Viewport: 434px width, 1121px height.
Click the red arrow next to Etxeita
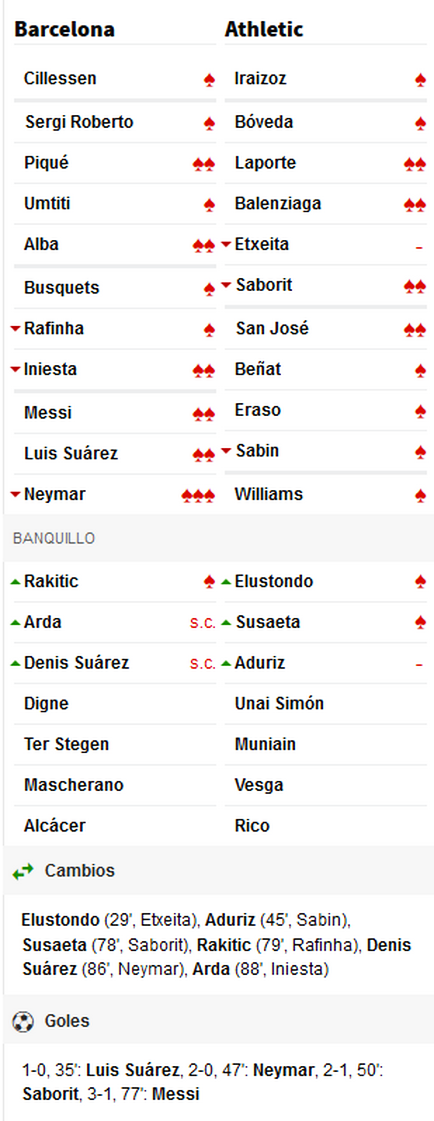click(227, 245)
